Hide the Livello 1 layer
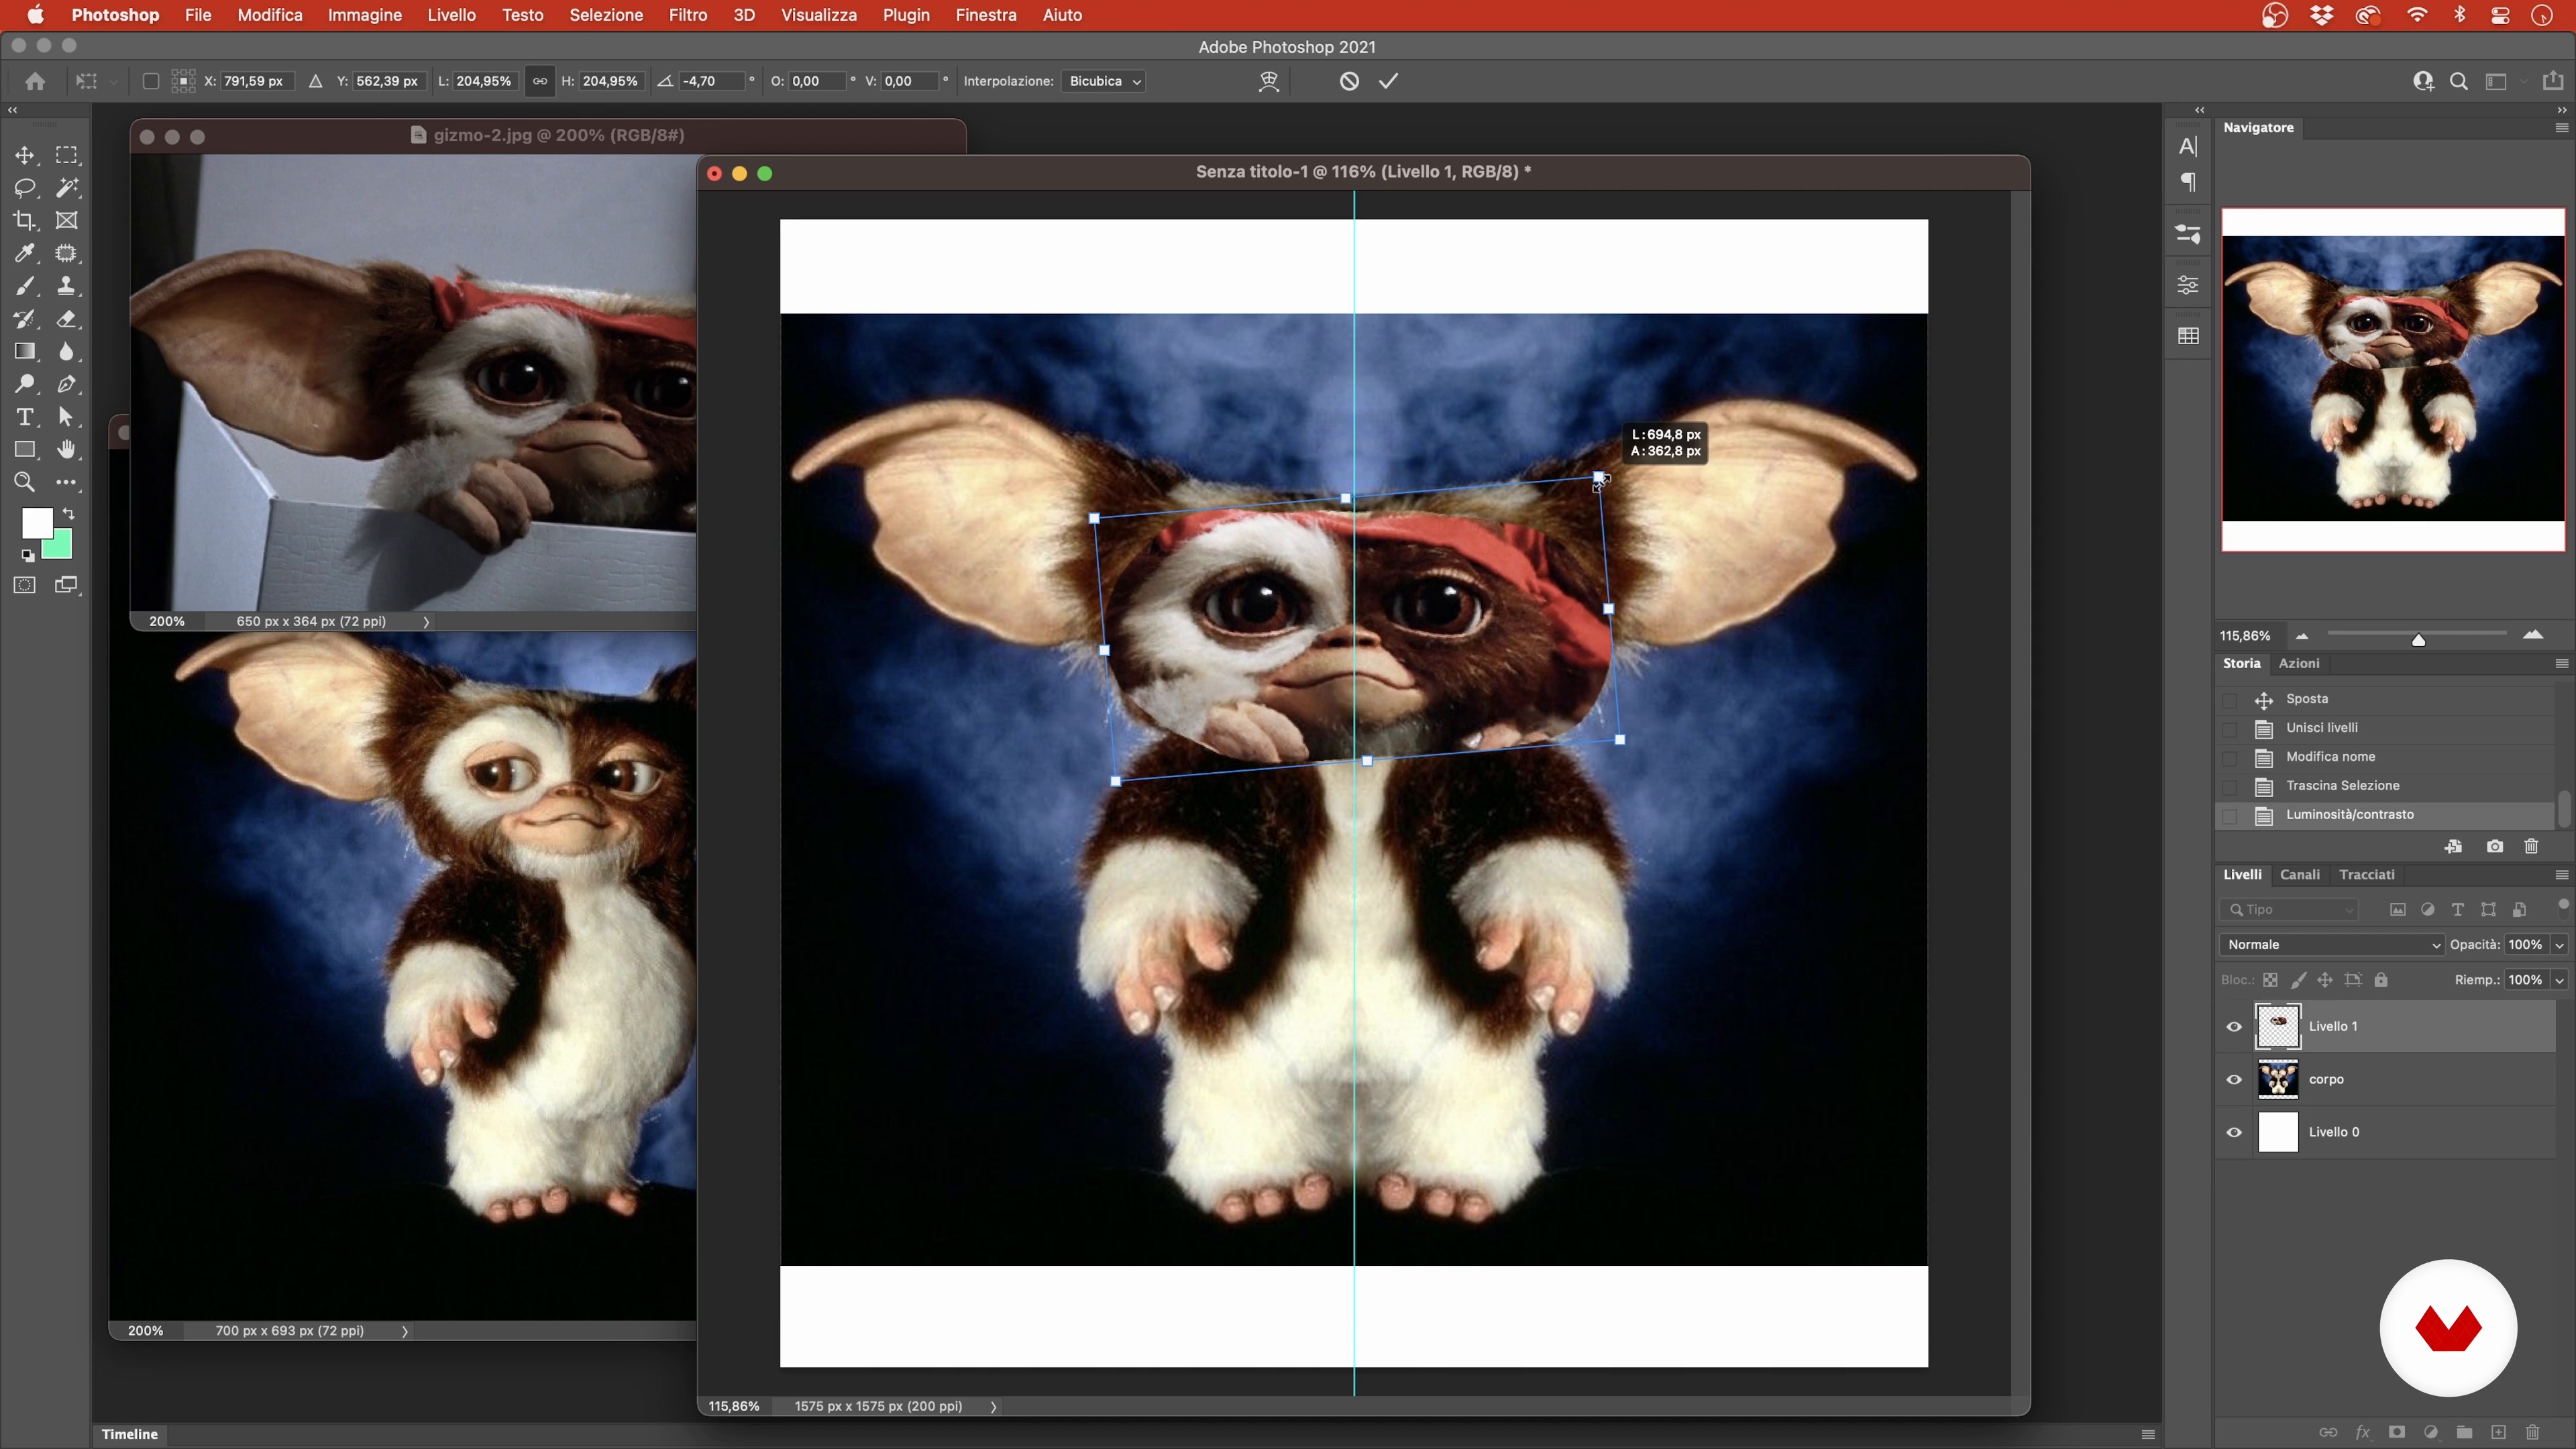Image resolution: width=2576 pixels, height=1449 pixels. [2233, 1026]
